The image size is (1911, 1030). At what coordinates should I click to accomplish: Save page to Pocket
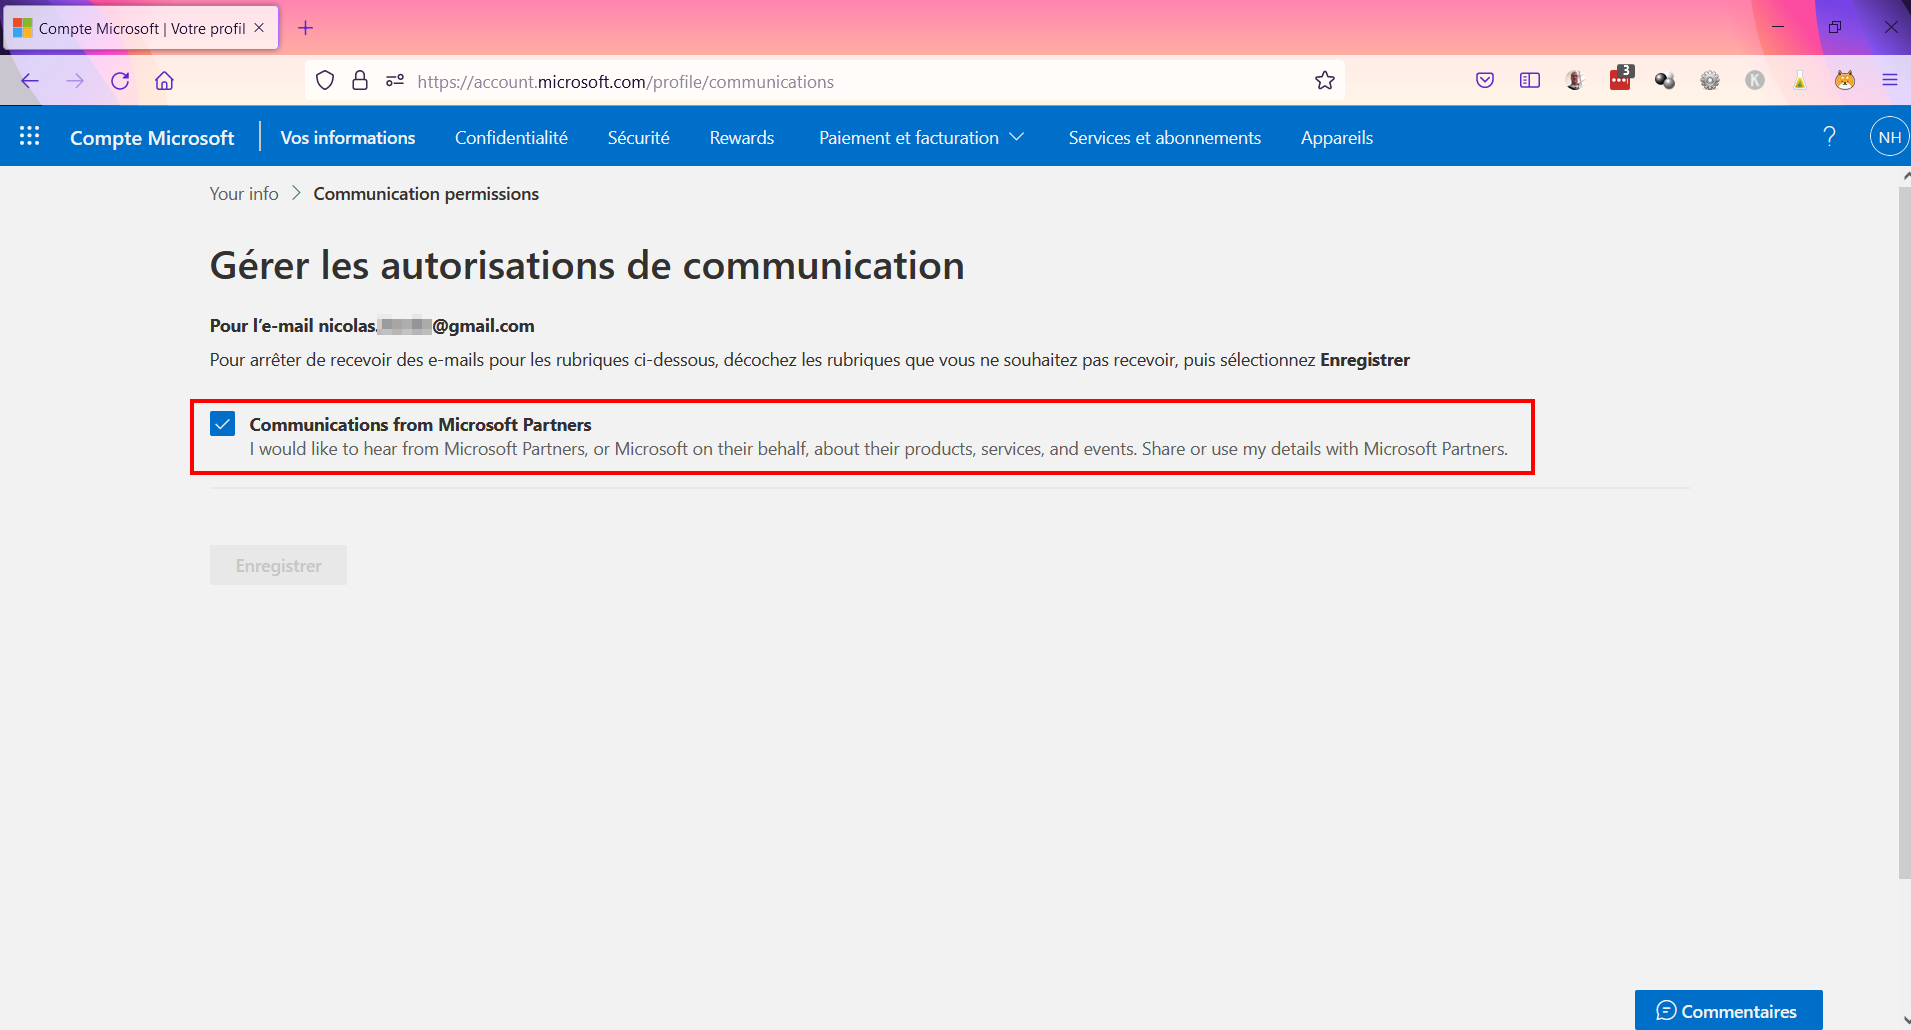tap(1485, 81)
